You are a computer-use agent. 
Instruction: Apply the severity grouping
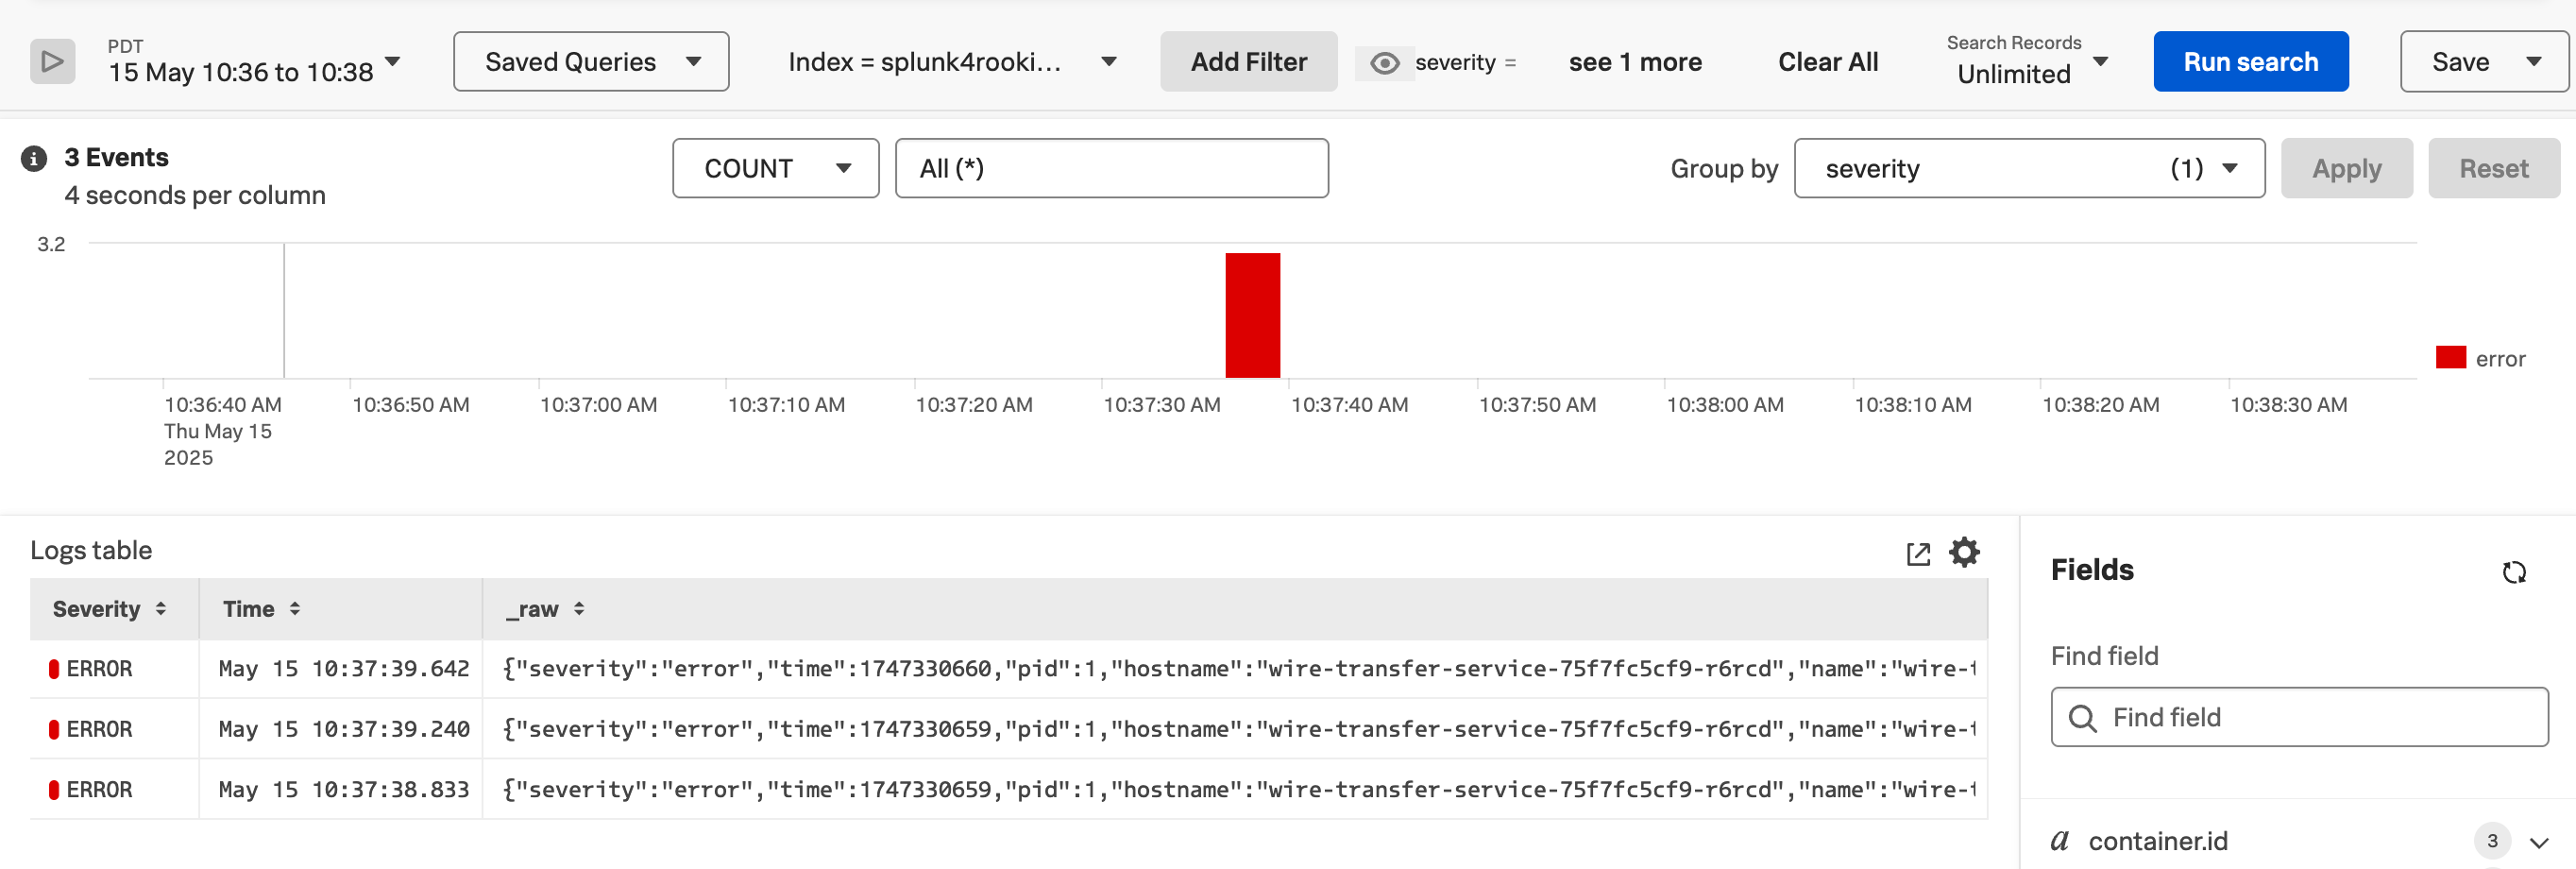tap(2346, 168)
